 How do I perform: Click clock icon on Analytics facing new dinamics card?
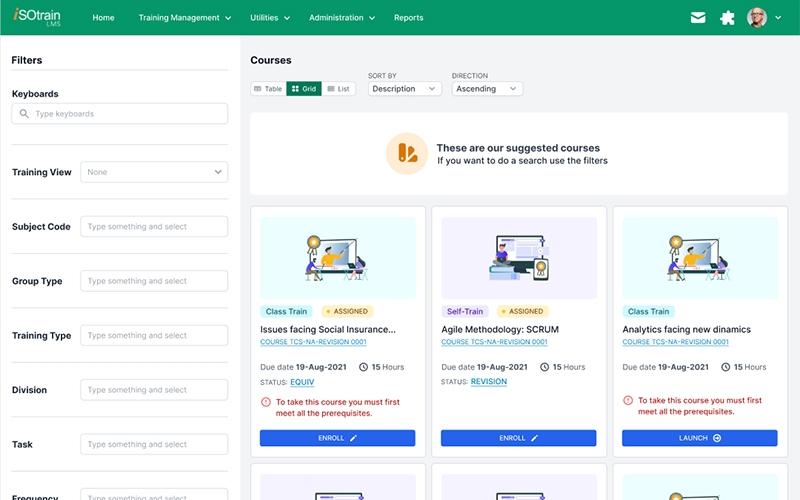pyautogui.click(x=726, y=367)
